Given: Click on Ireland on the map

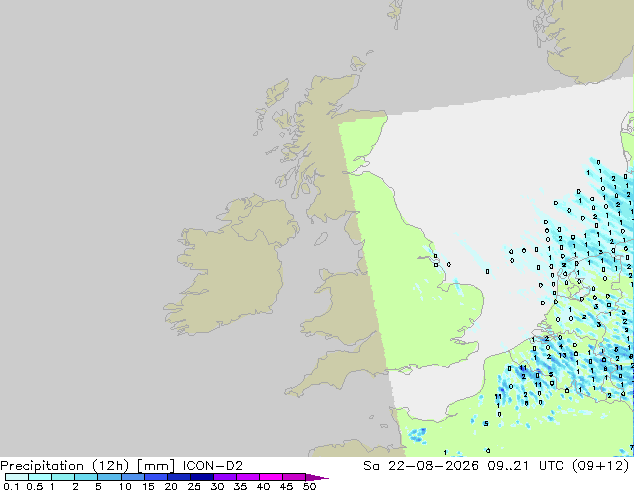Looking at the screenshot, I should [x=230, y=267].
